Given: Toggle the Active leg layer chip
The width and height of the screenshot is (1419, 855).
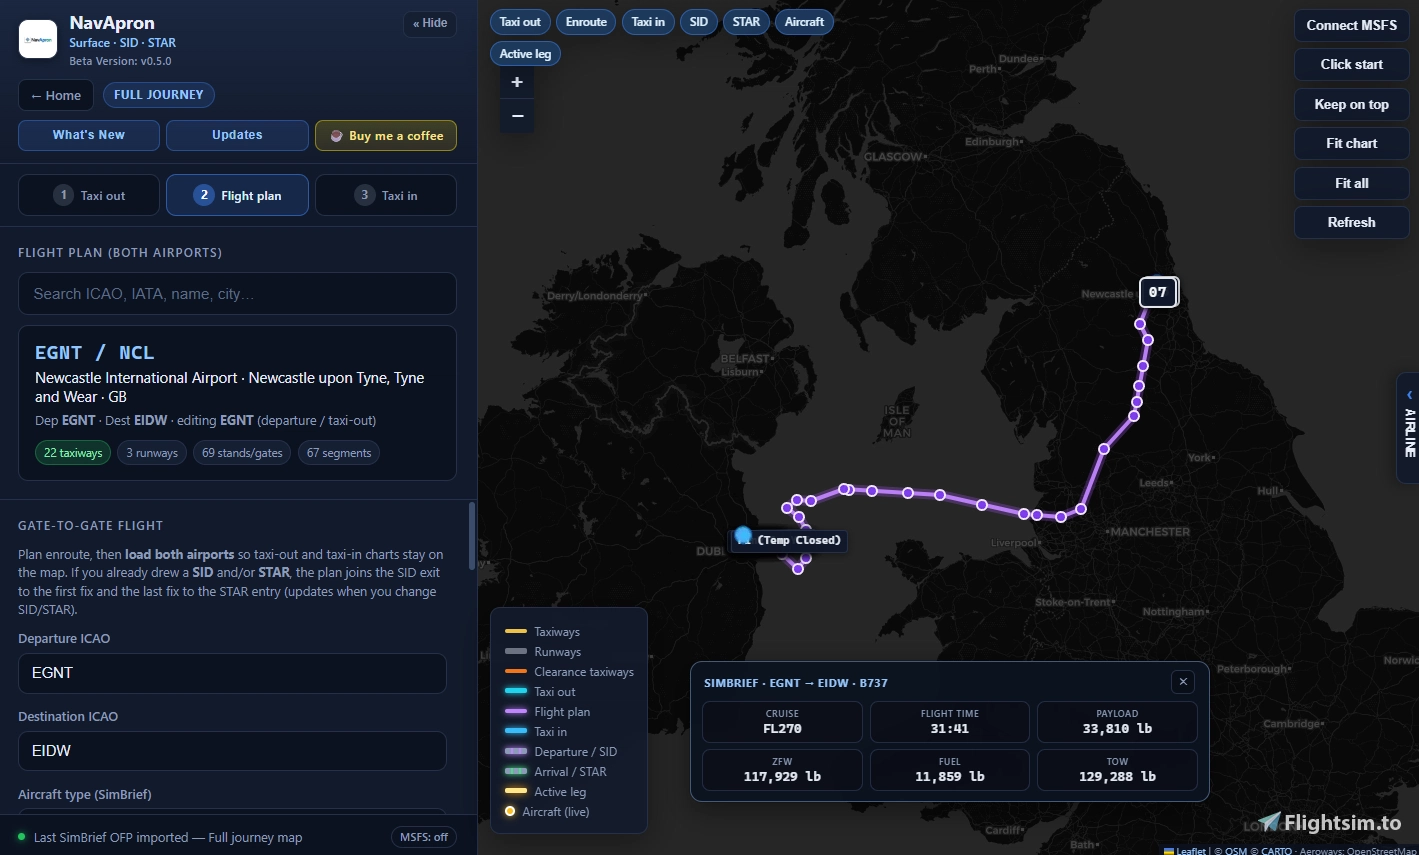Looking at the screenshot, I should pos(525,54).
